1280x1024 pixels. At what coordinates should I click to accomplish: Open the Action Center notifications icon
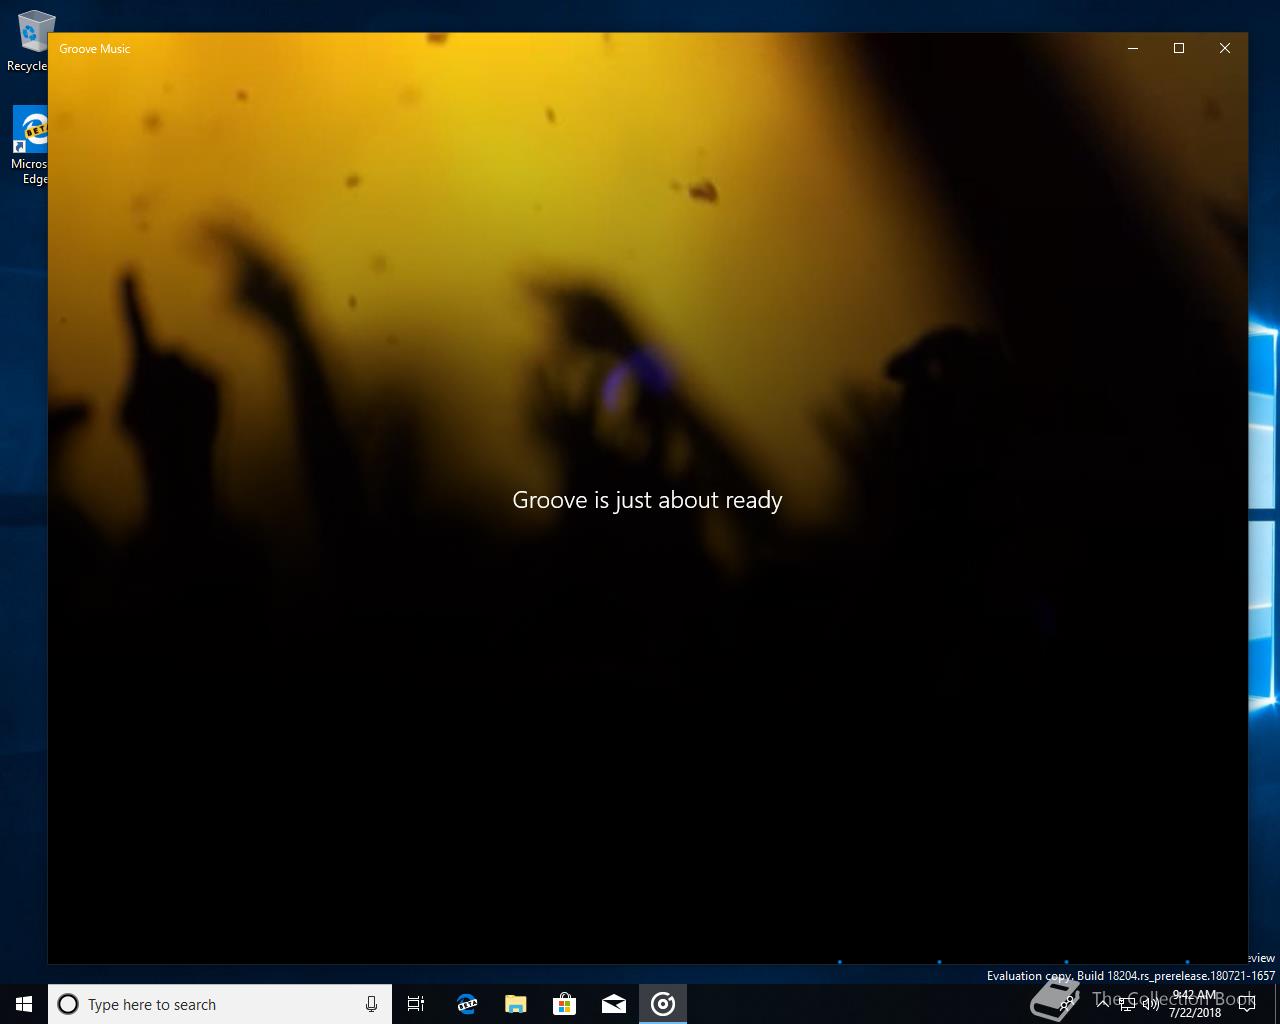pyautogui.click(x=1247, y=1004)
